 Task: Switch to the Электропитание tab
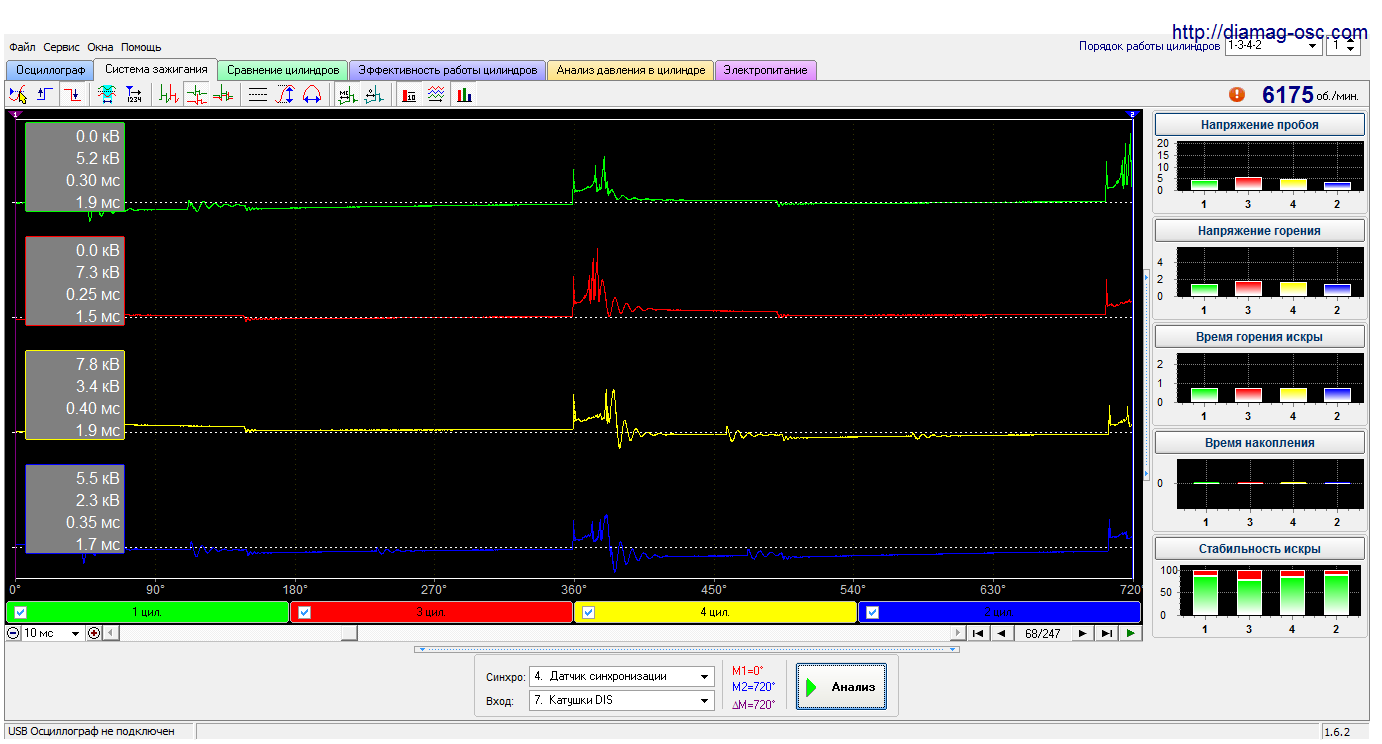point(766,70)
